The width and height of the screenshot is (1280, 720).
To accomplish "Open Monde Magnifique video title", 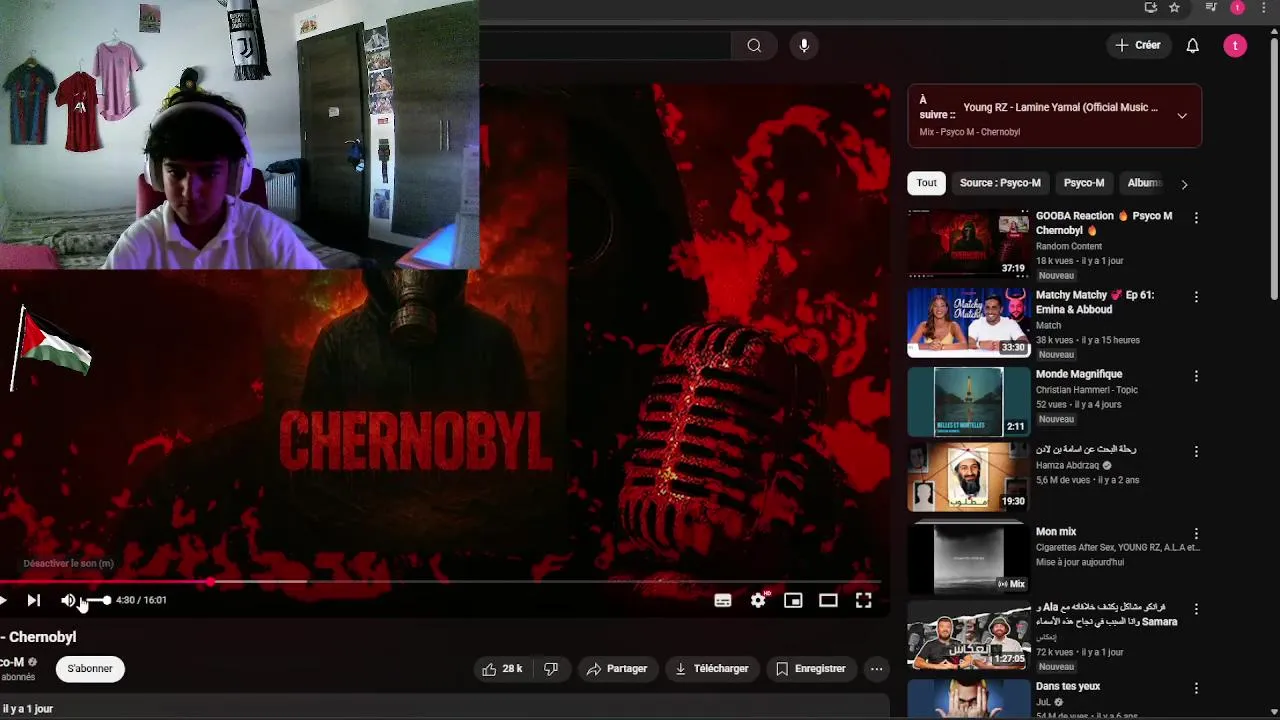I will (1079, 374).
